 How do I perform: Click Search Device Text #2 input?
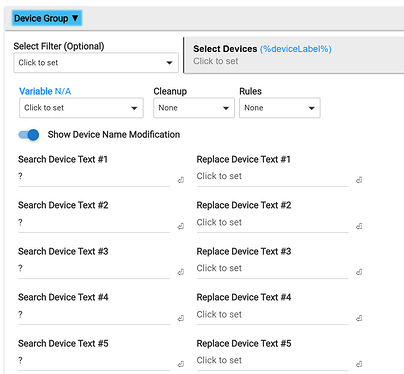(94, 223)
